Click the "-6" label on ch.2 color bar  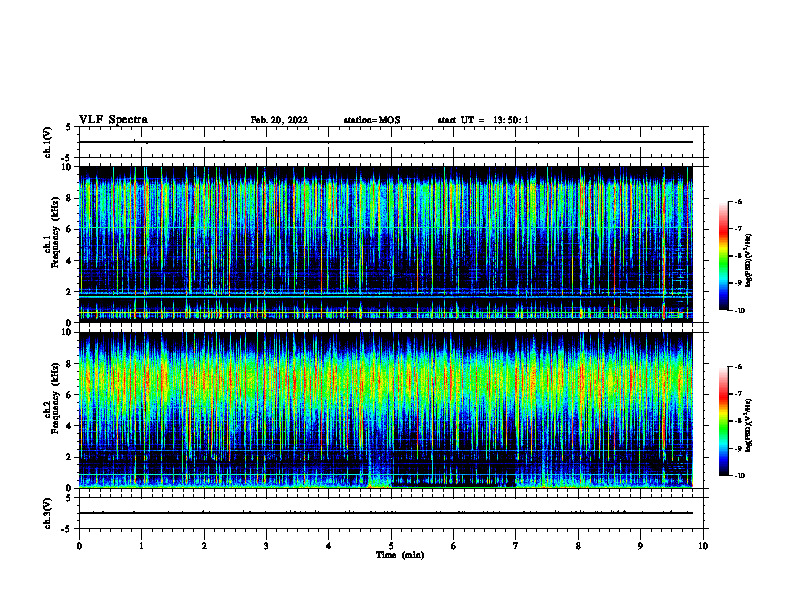738,367
